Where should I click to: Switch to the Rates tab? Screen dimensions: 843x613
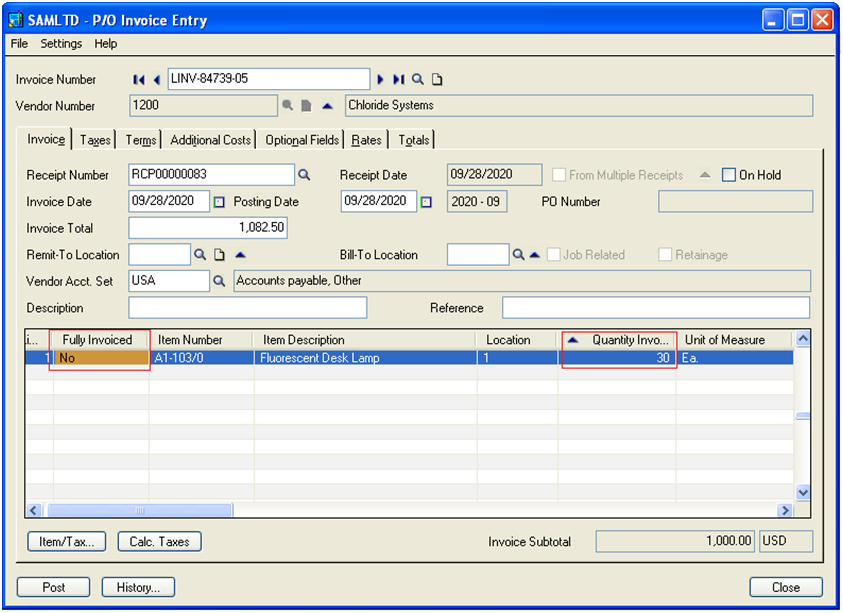coord(366,140)
